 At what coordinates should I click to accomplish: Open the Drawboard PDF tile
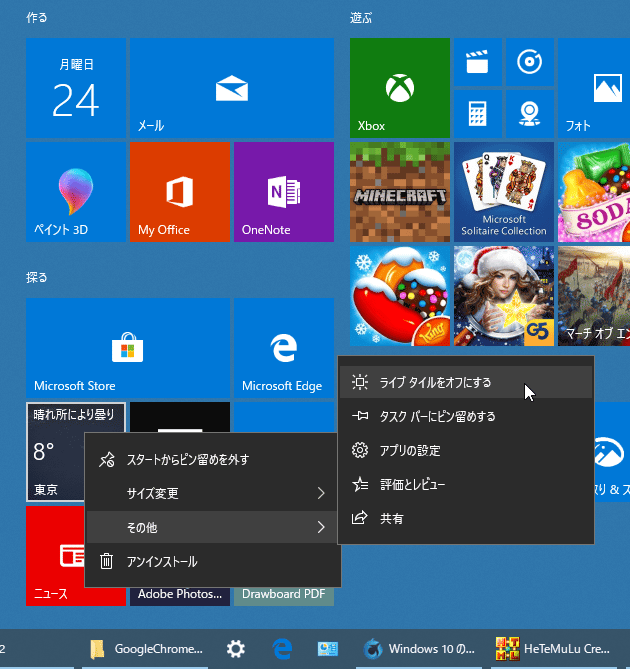coord(284,596)
